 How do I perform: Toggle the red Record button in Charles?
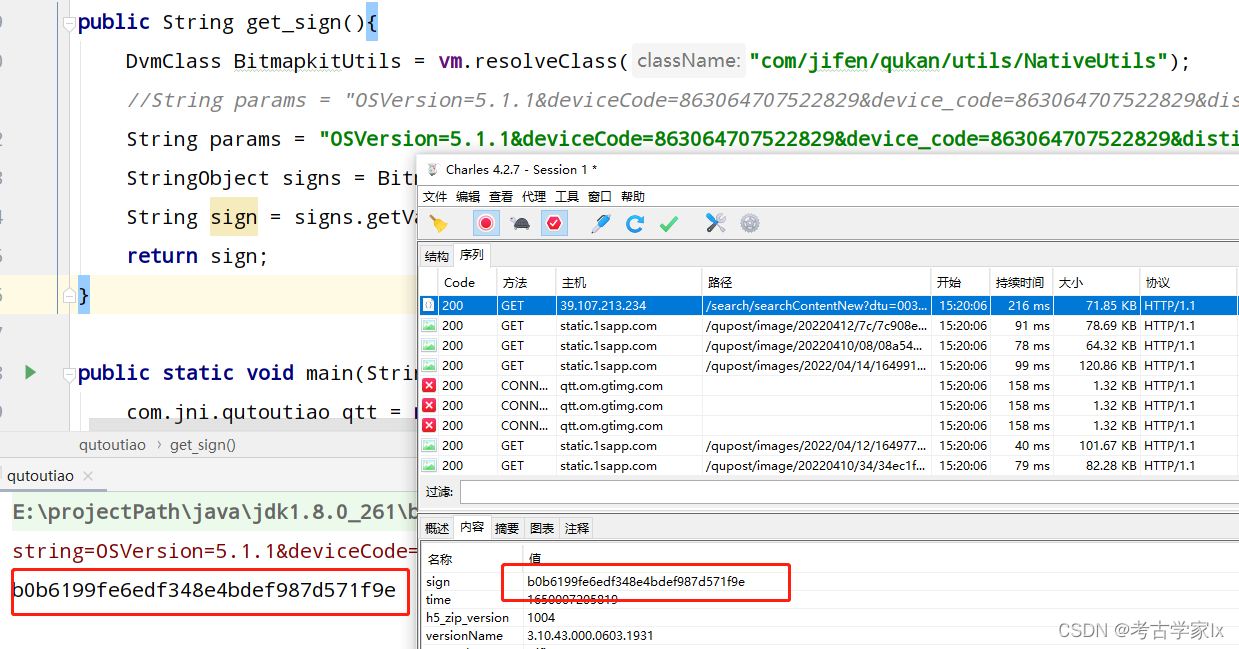(x=486, y=224)
